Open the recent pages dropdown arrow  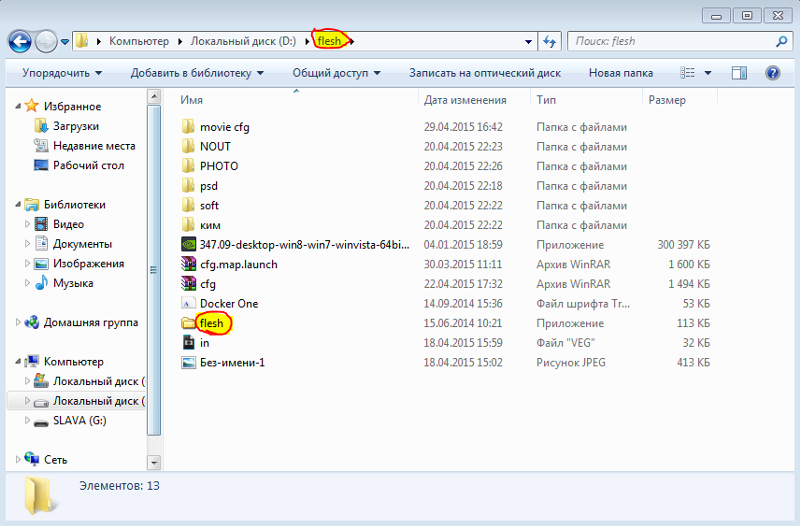[x=65, y=42]
